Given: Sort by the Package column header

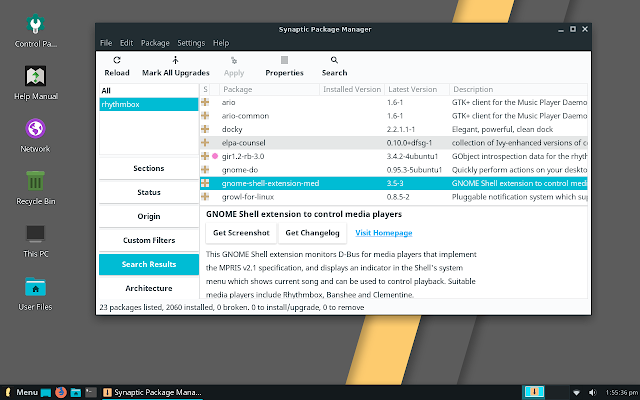Looking at the screenshot, I should coord(269,89).
